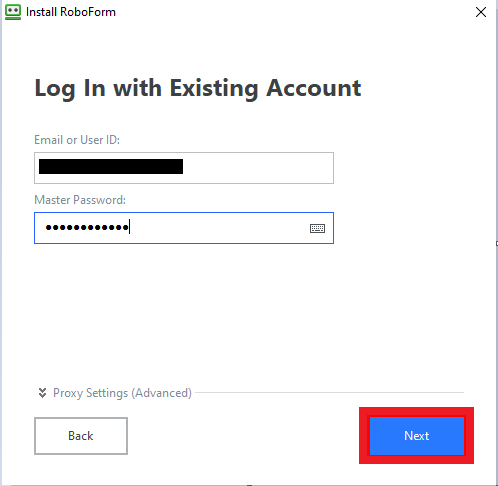Click the "Log In with Existing Account" heading
498x486 pixels.
[198, 89]
